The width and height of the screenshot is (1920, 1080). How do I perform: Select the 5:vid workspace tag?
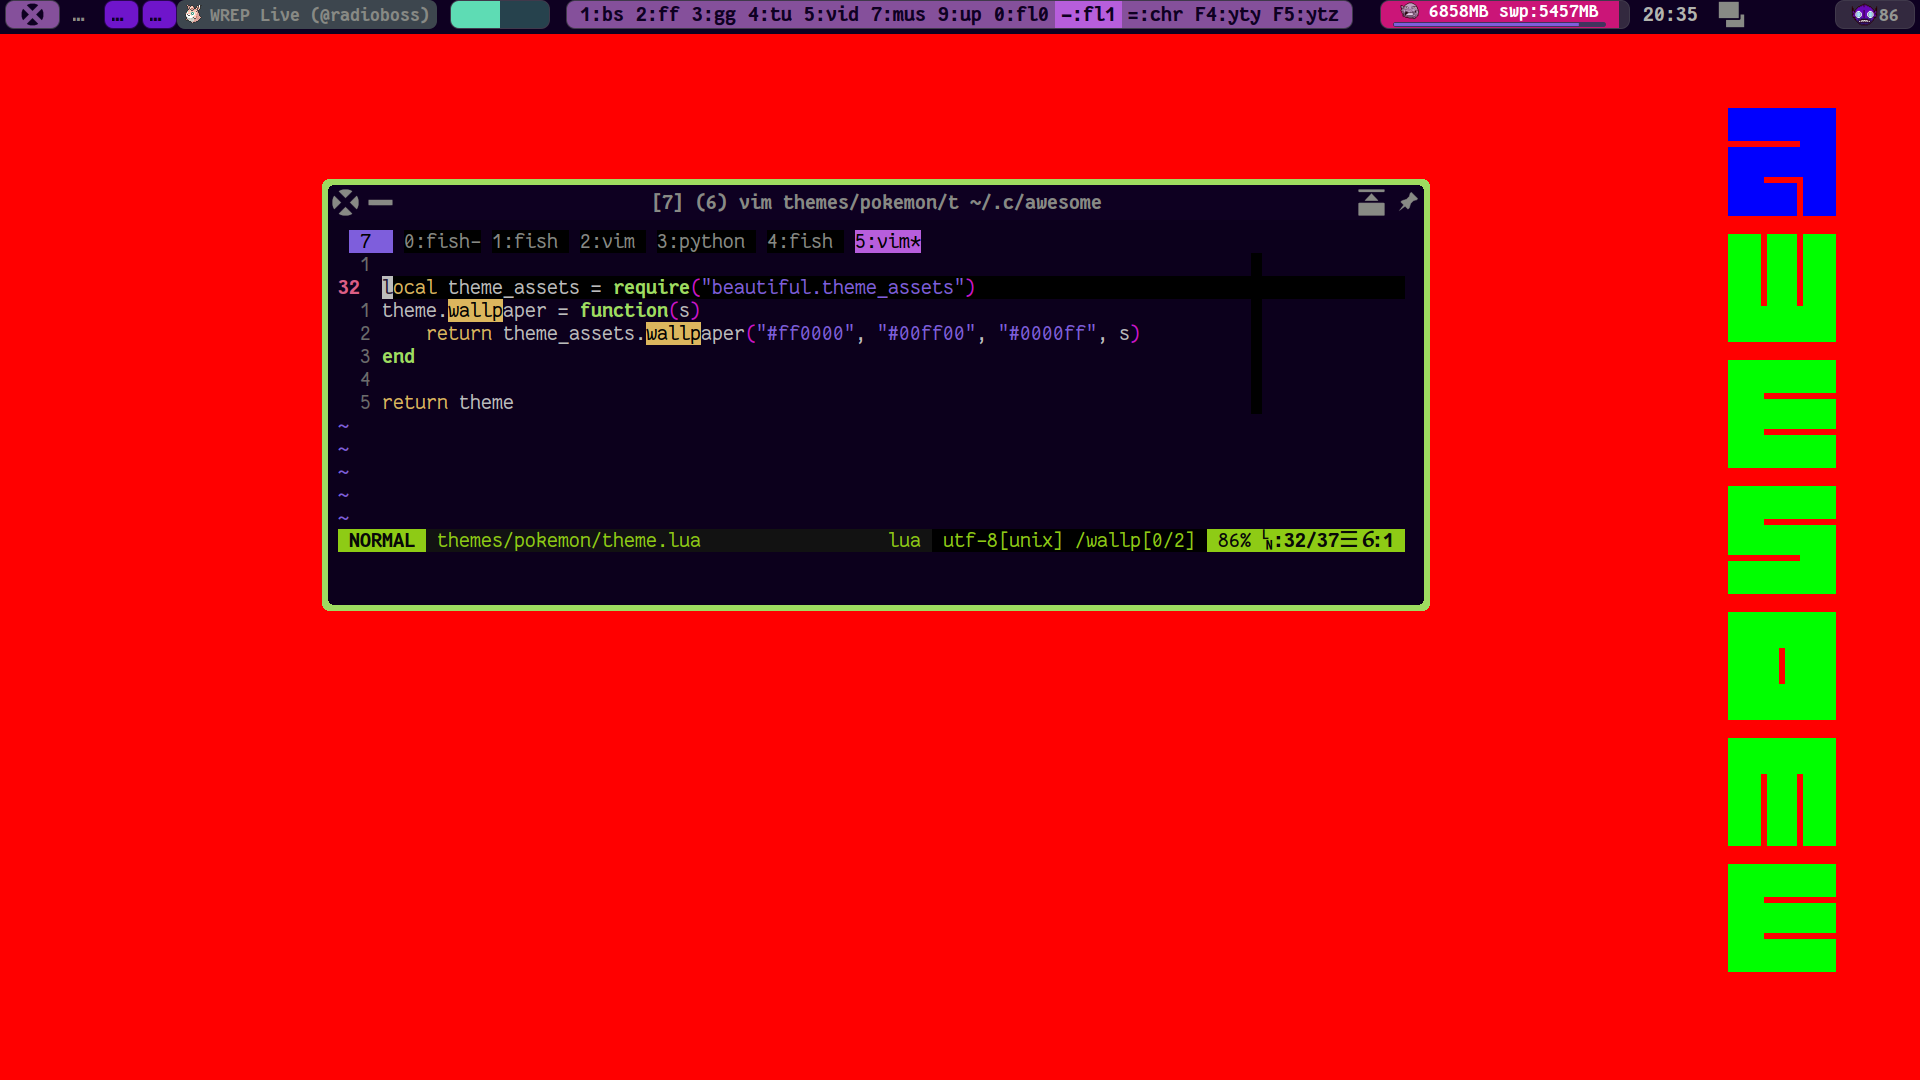831,15
